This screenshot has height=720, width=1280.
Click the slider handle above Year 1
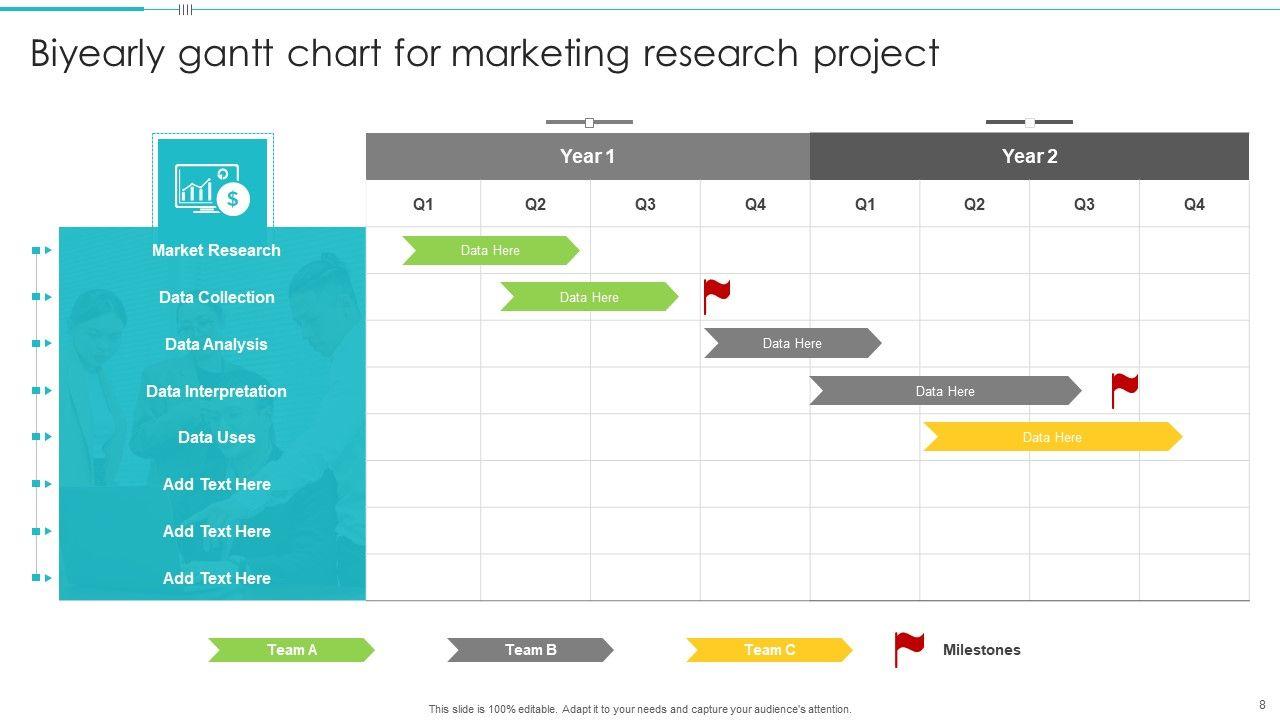589,123
